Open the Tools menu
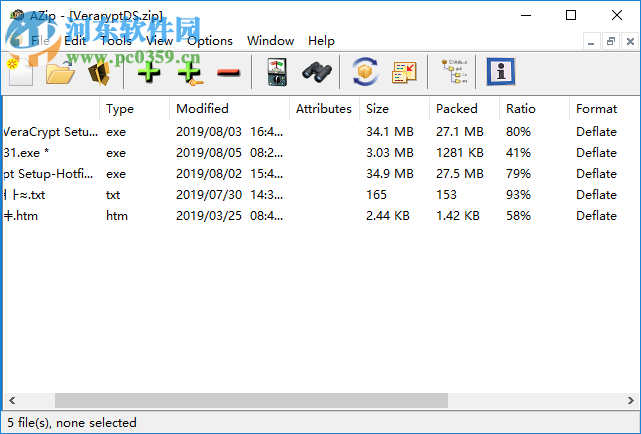The width and height of the screenshot is (641, 434). (116, 41)
